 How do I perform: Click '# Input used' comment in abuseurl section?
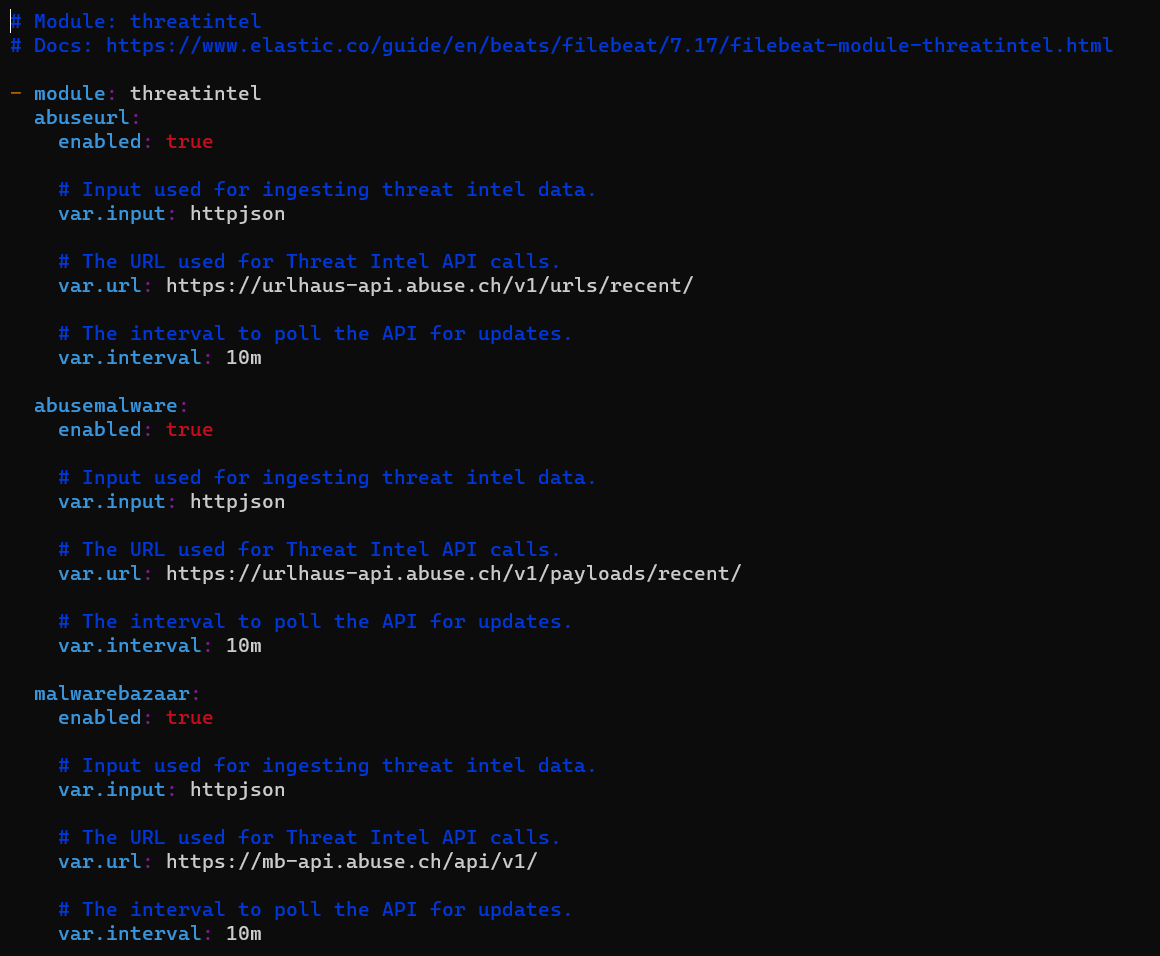point(327,189)
